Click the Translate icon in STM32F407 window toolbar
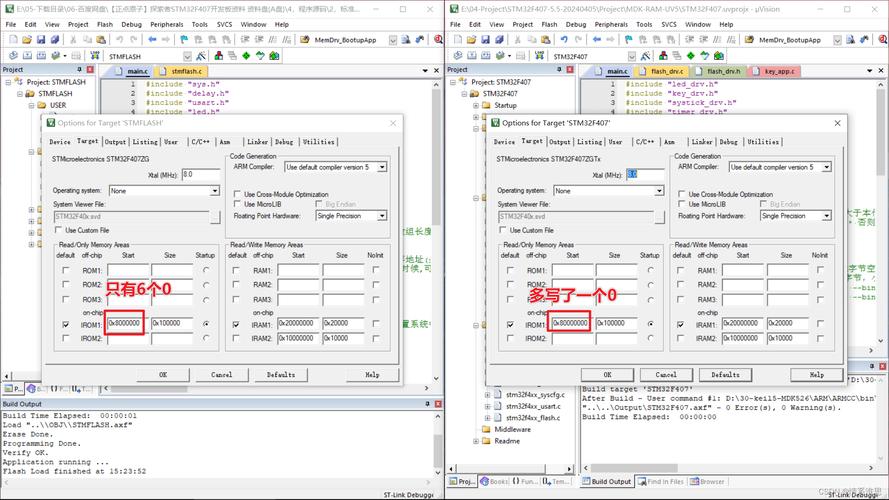The width and height of the screenshot is (889, 500). pos(457,56)
